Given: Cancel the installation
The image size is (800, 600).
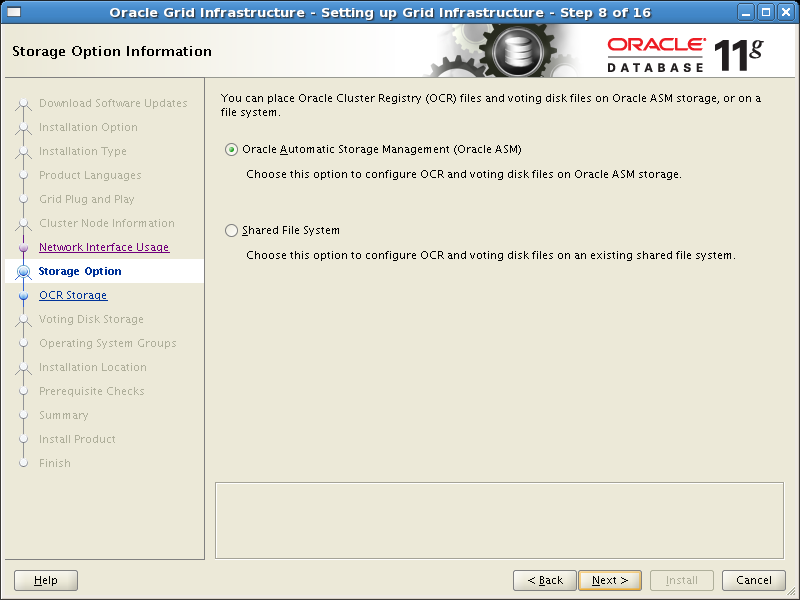Looking at the screenshot, I should pyautogui.click(x=754, y=580).
